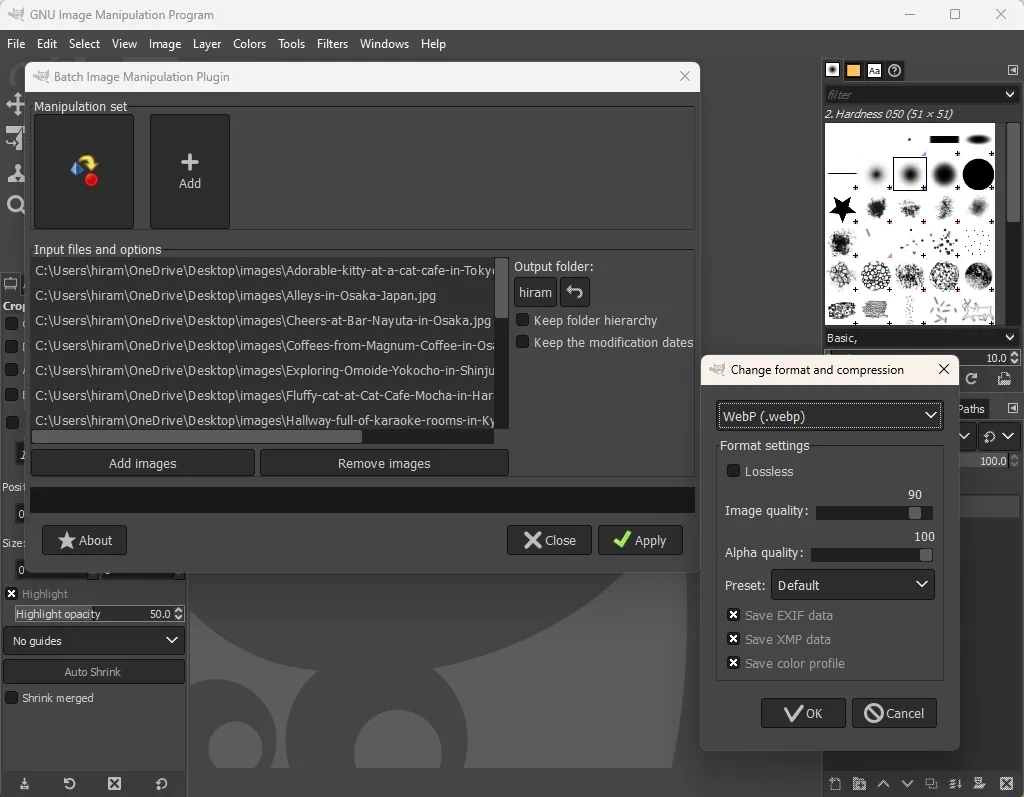
Task: Uncheck Save EXIF data
Action: (733, 615)
